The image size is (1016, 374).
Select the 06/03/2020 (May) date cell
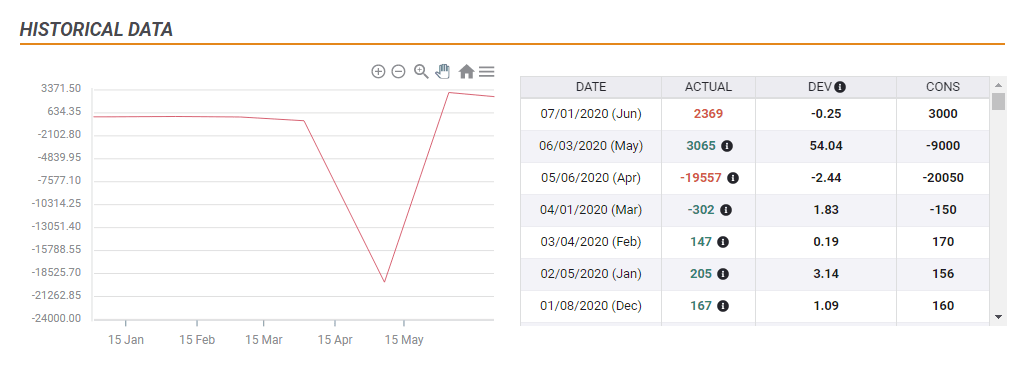click(591, 146)
